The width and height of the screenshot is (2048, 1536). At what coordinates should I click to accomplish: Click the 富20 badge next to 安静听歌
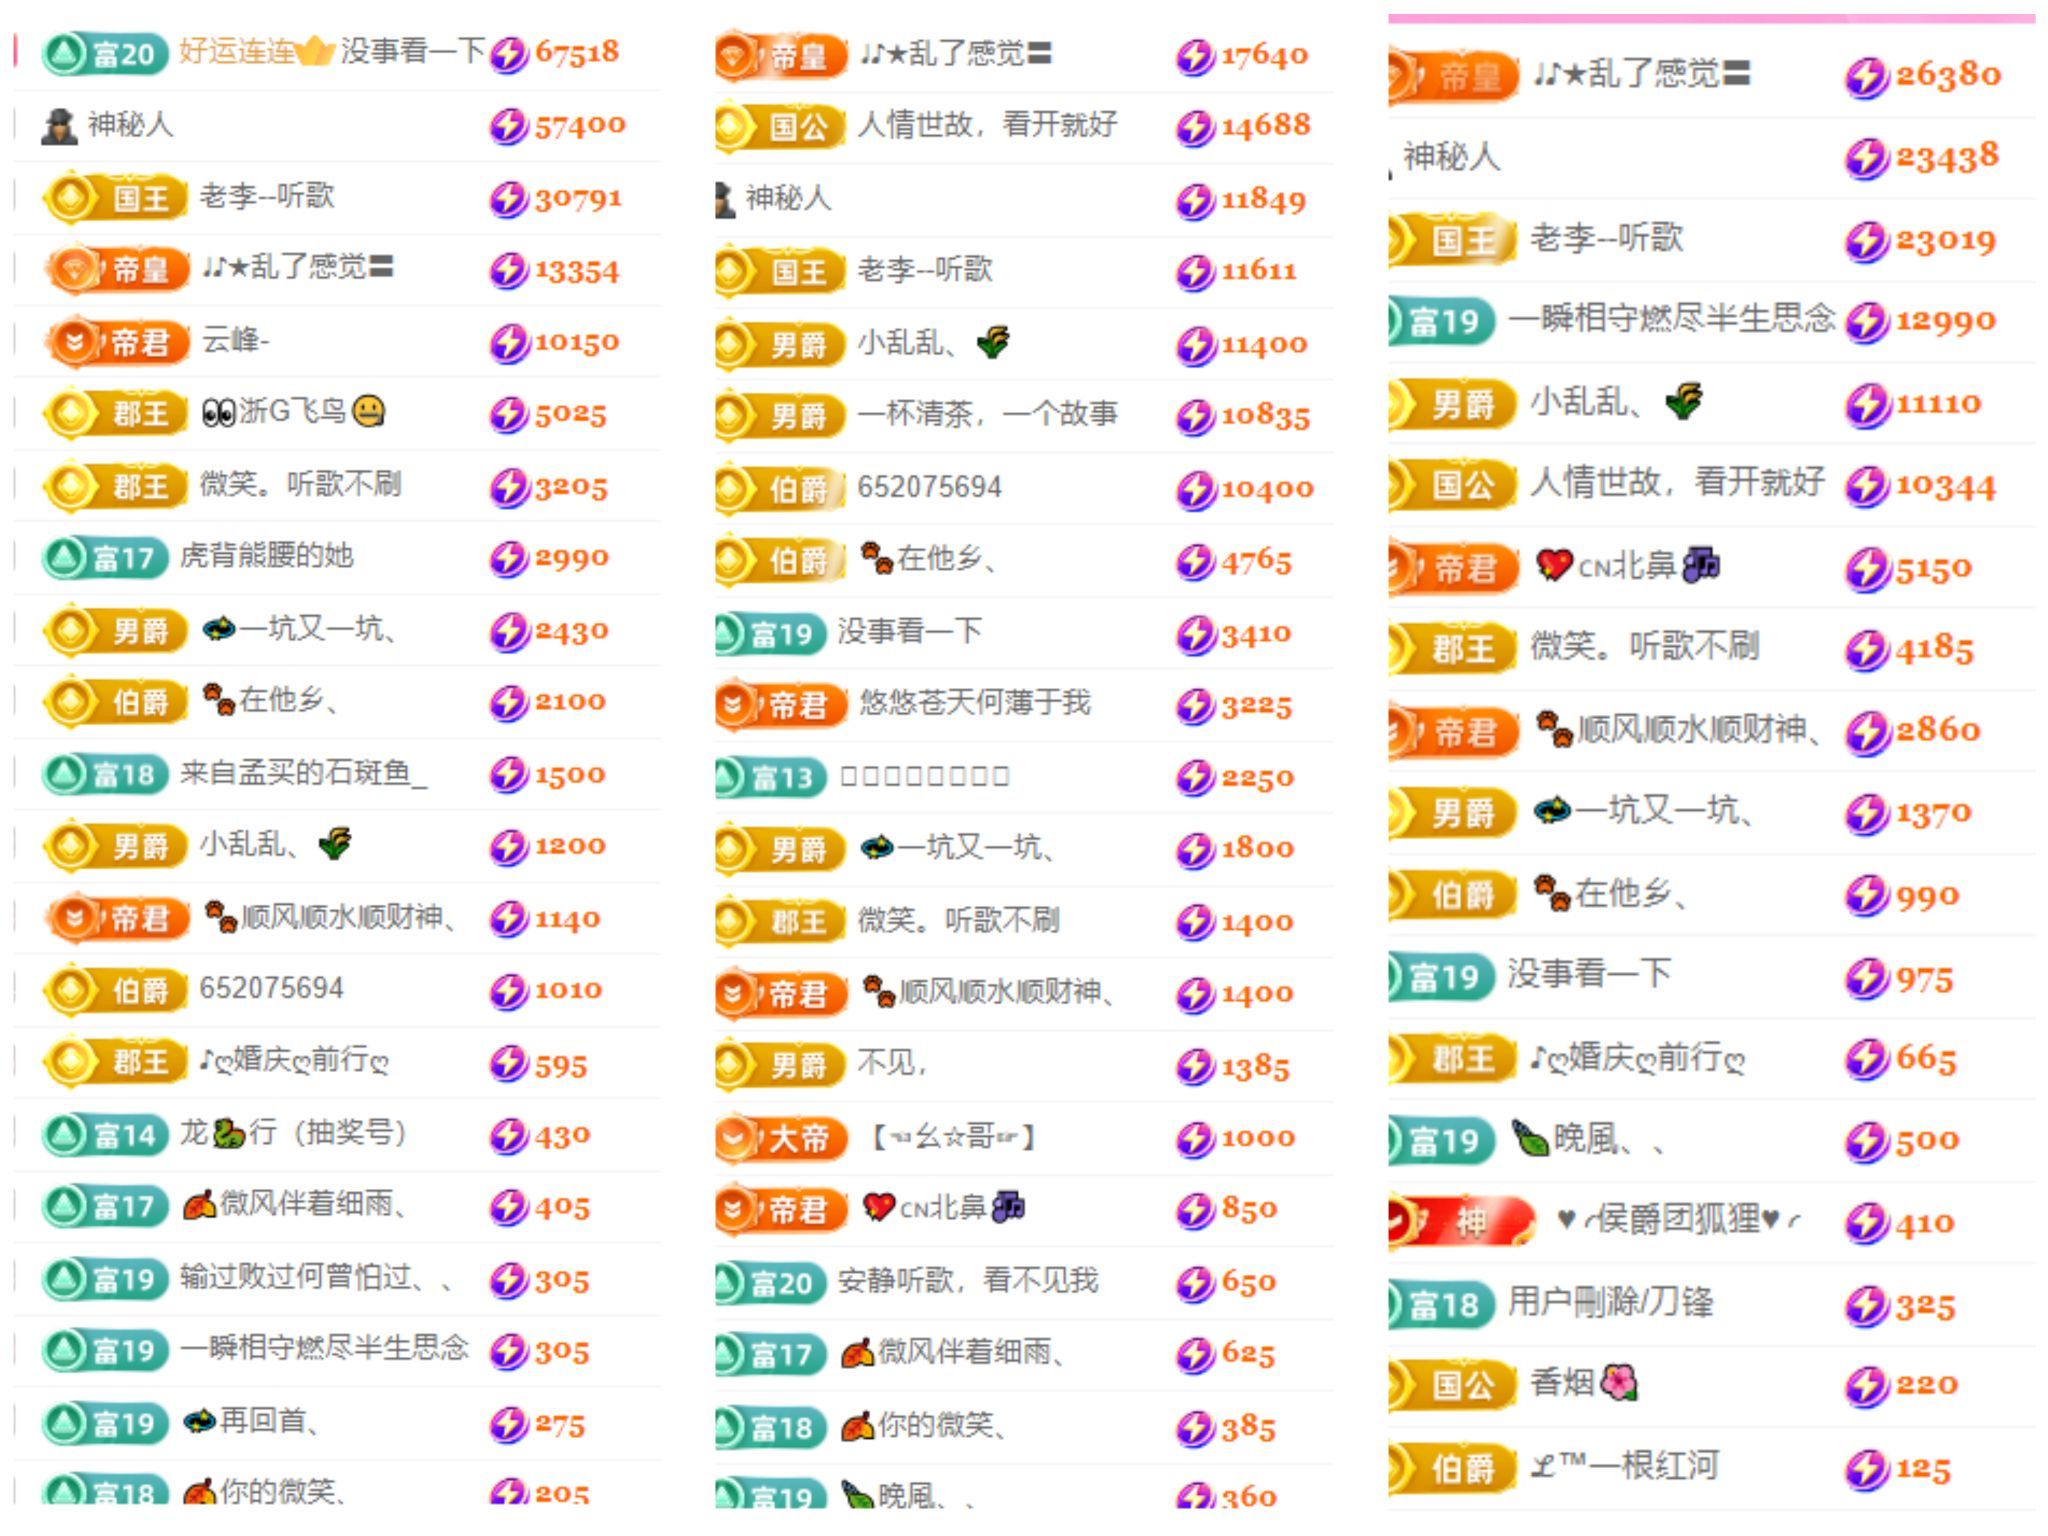(x=771, y=1283)
